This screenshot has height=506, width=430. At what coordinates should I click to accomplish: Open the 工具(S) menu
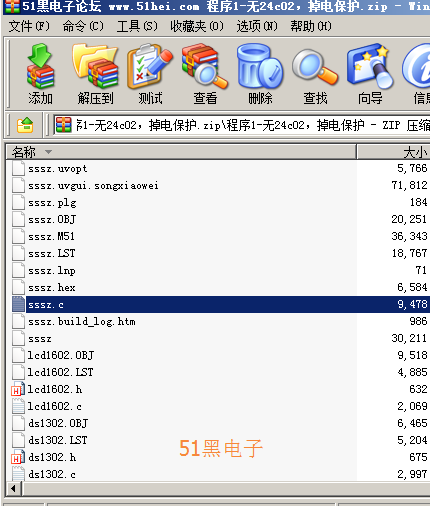coord(137,26)
